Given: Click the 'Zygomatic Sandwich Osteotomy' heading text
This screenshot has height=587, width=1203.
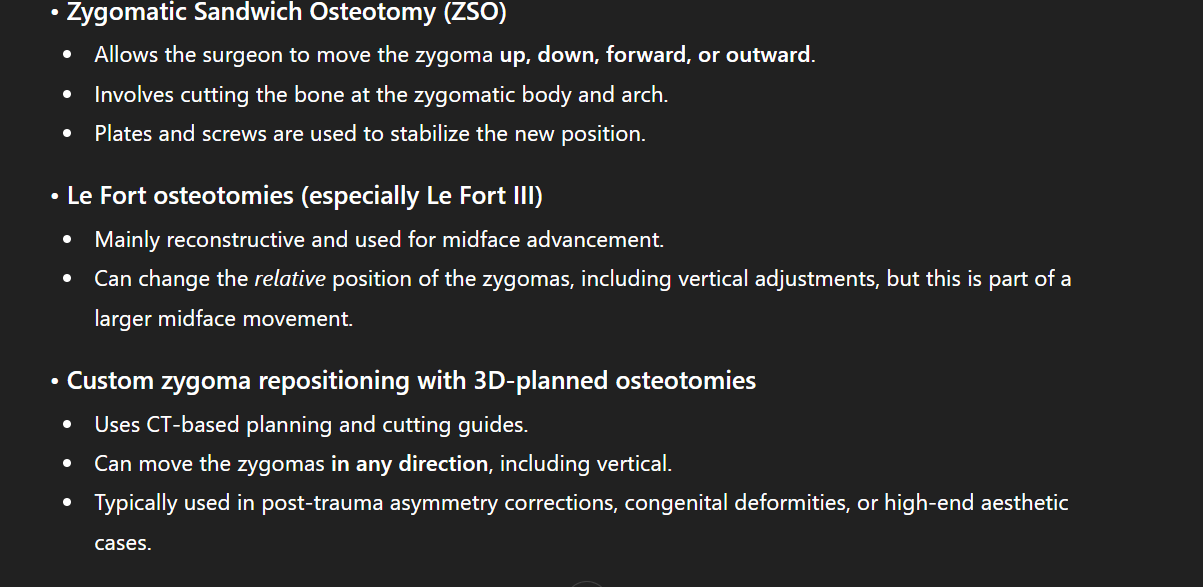Looking at the screenshot, I should [251, 14].
